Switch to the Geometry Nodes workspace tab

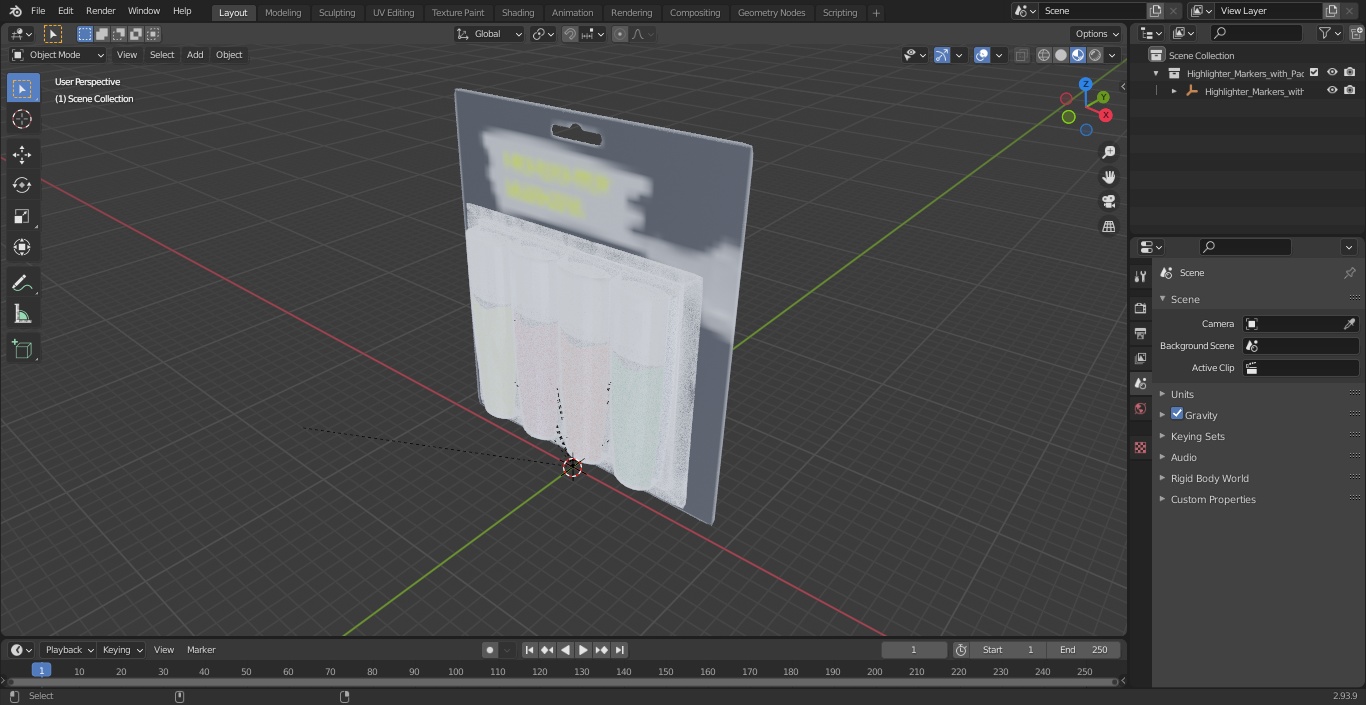[771, 12]
